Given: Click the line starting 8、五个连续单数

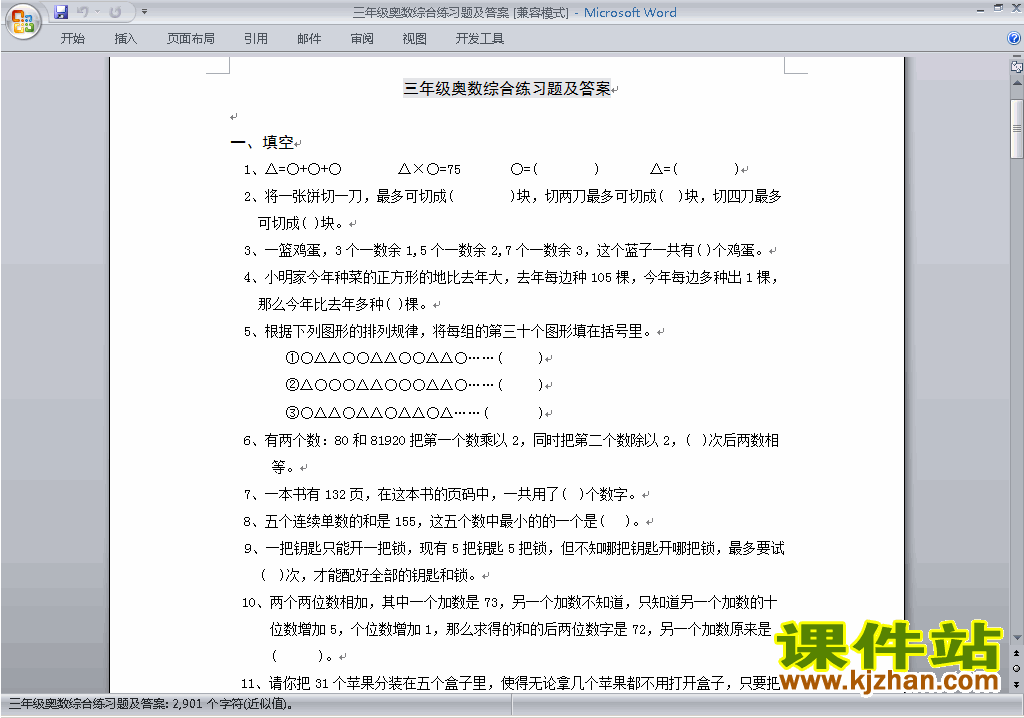Looking at the screenshot, I should tap(443, 521).
